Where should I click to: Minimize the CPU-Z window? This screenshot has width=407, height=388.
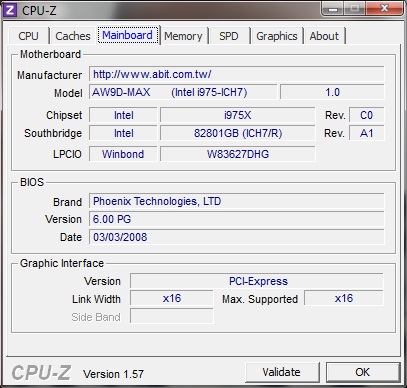(x=333, y=8)
